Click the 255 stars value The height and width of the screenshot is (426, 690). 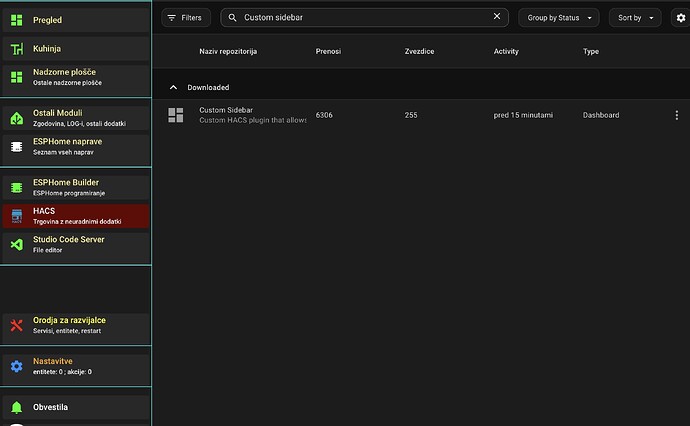411,115
